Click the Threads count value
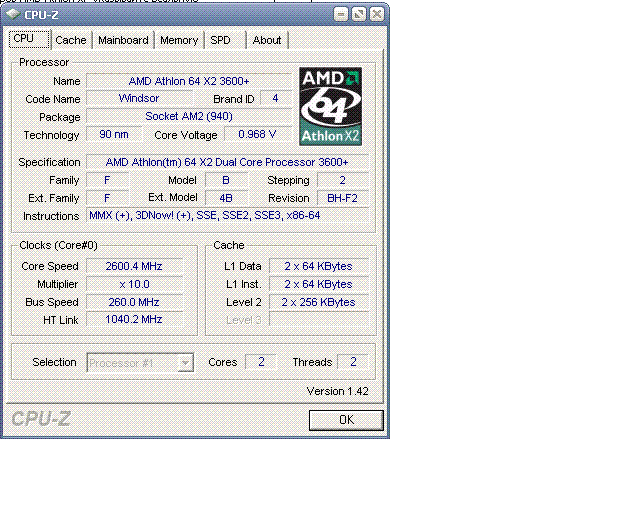This screenshot has height=512, width=640. click(353, 362)
